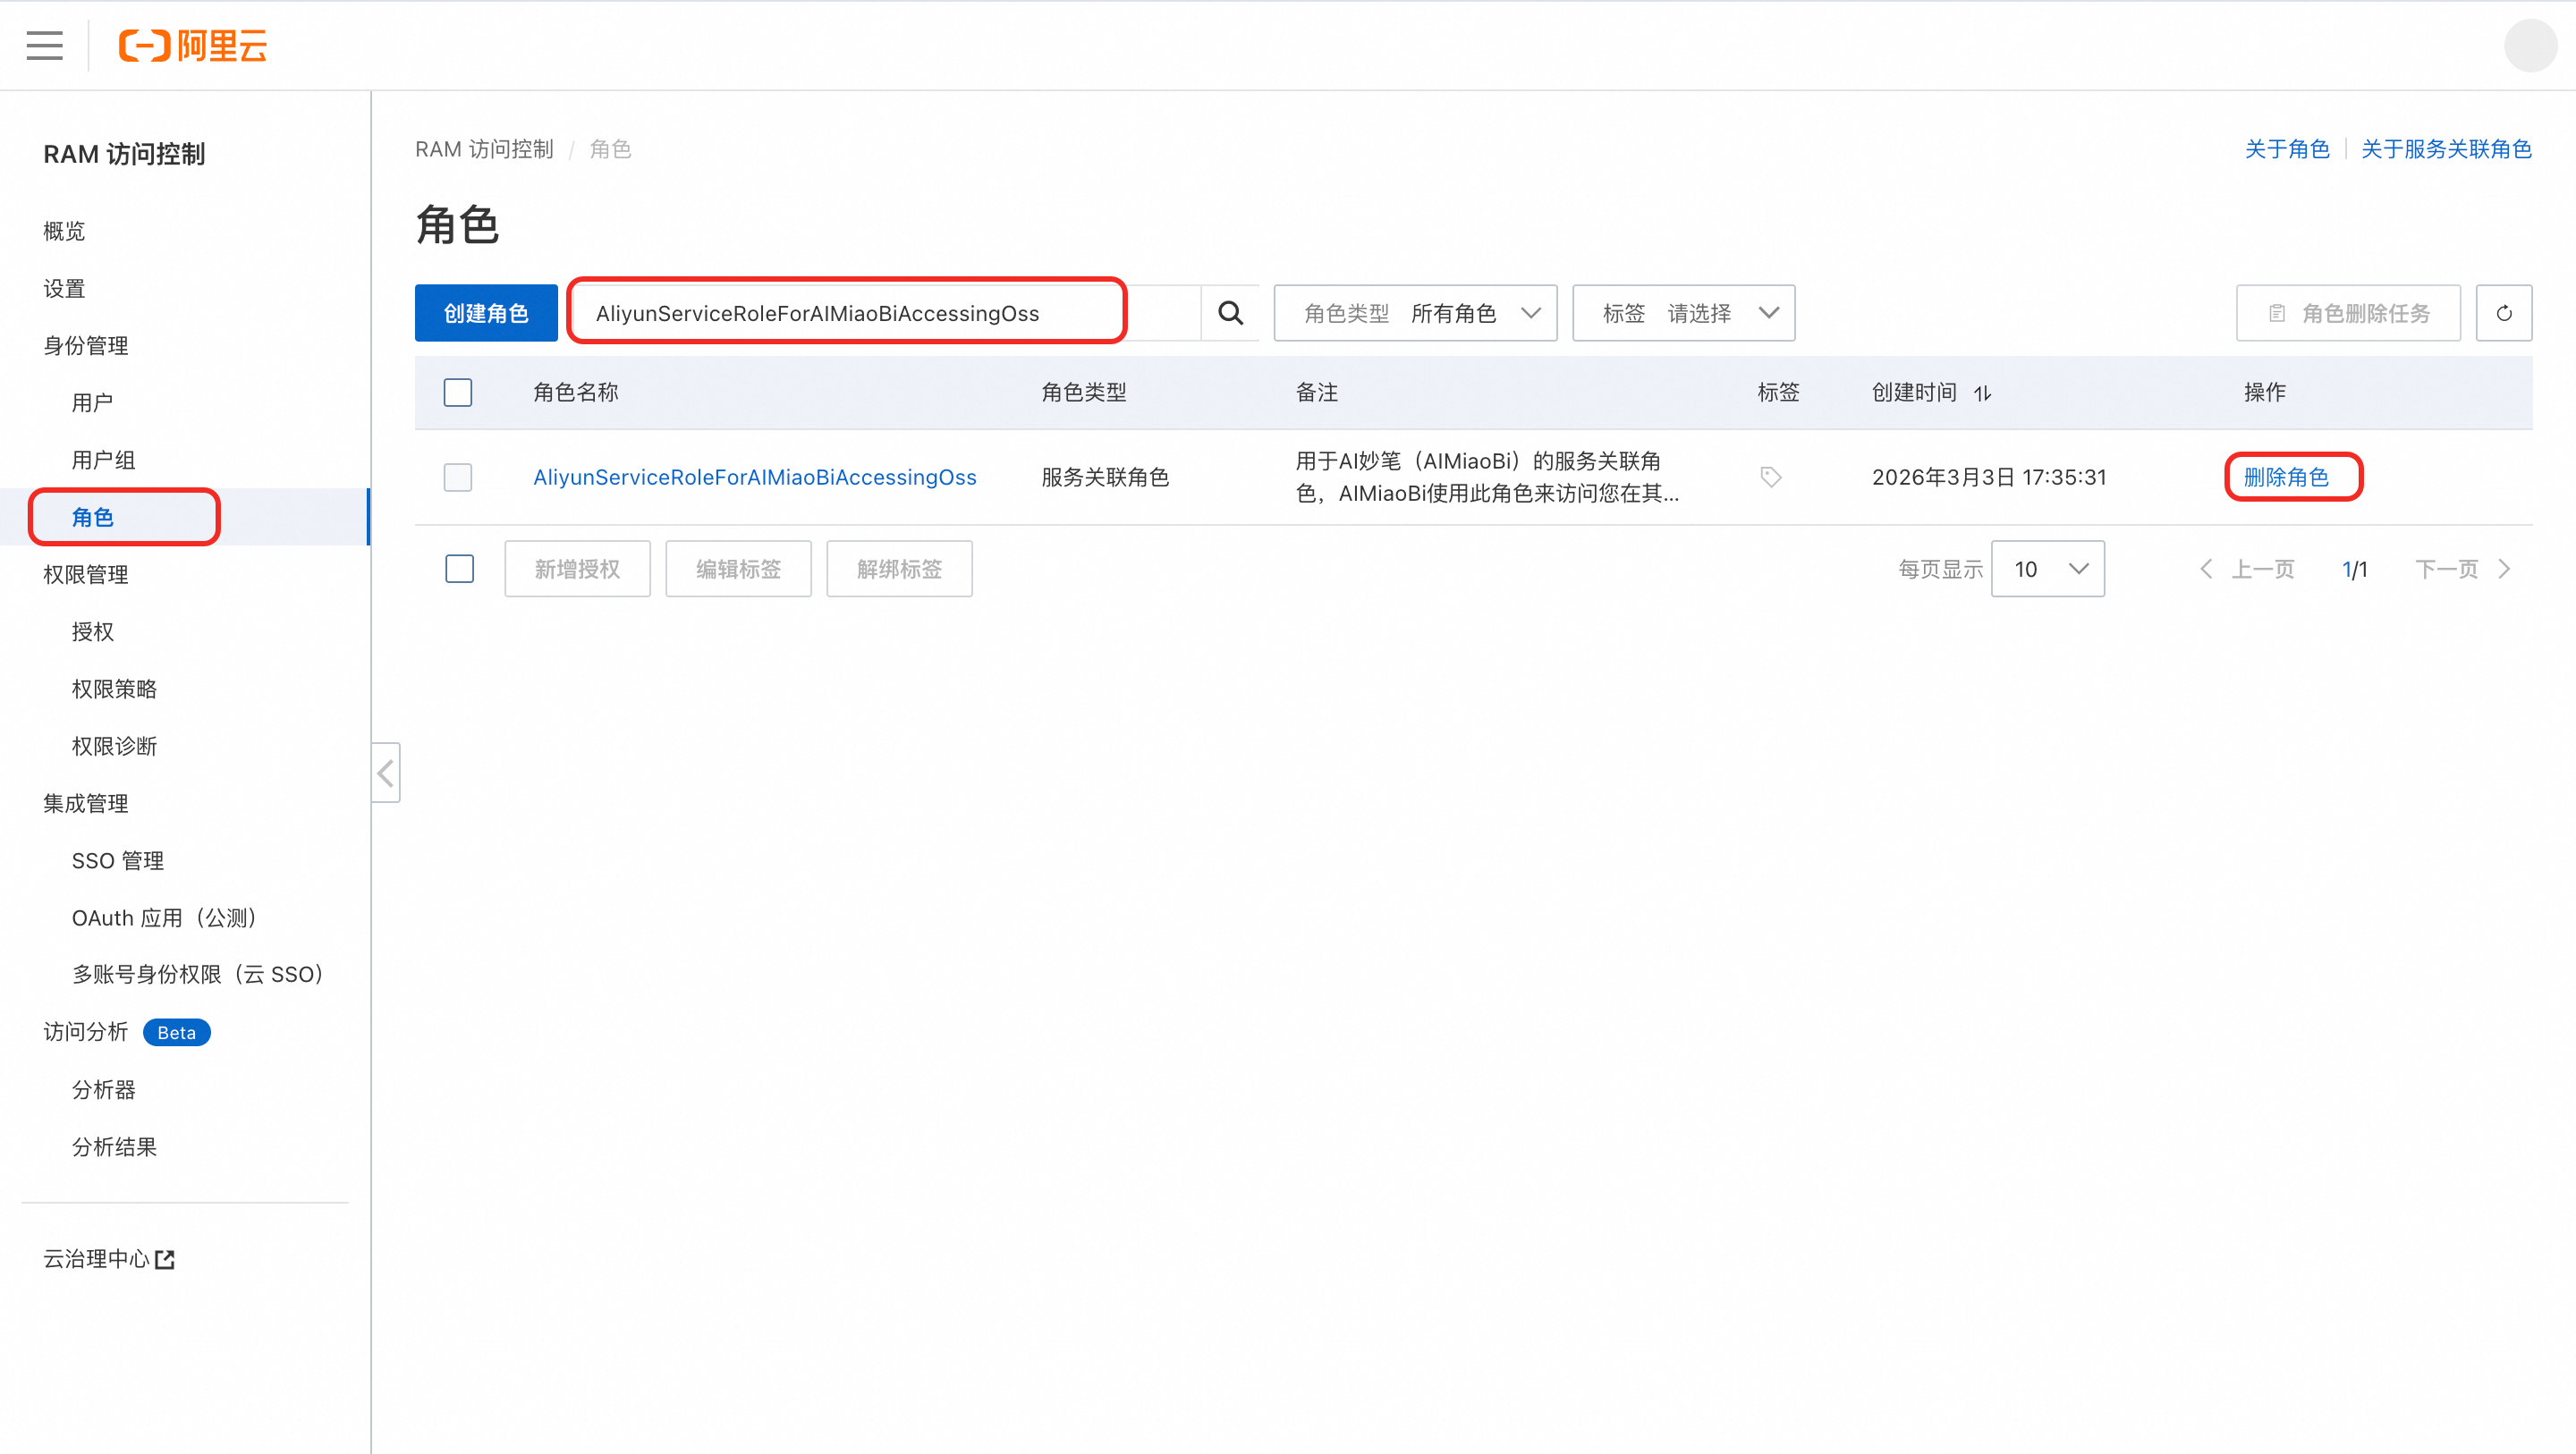
Task: Click the 权限管理 section heading
Action: pos(86,575)
